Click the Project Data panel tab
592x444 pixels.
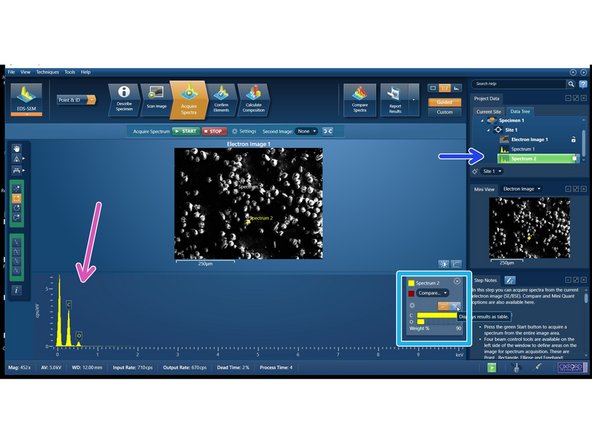click(486, 99)
